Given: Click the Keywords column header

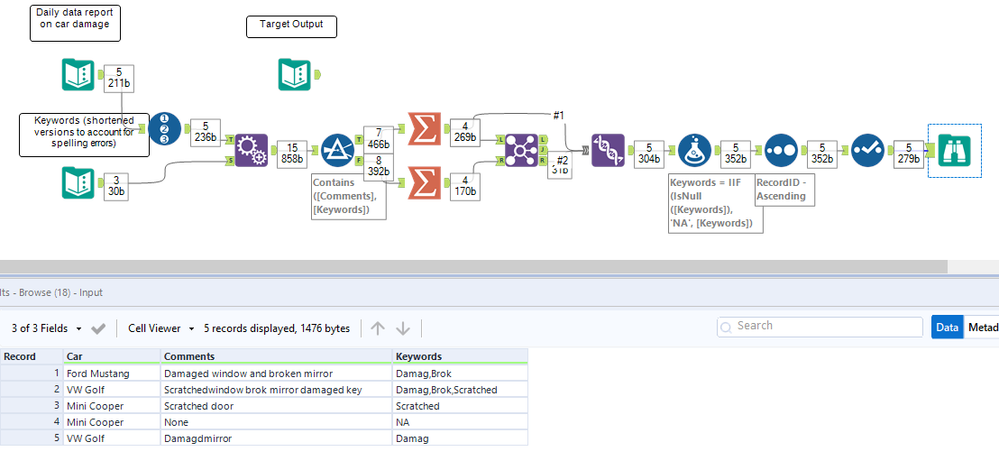Looking at the screenshot, I should click(460, 356).
